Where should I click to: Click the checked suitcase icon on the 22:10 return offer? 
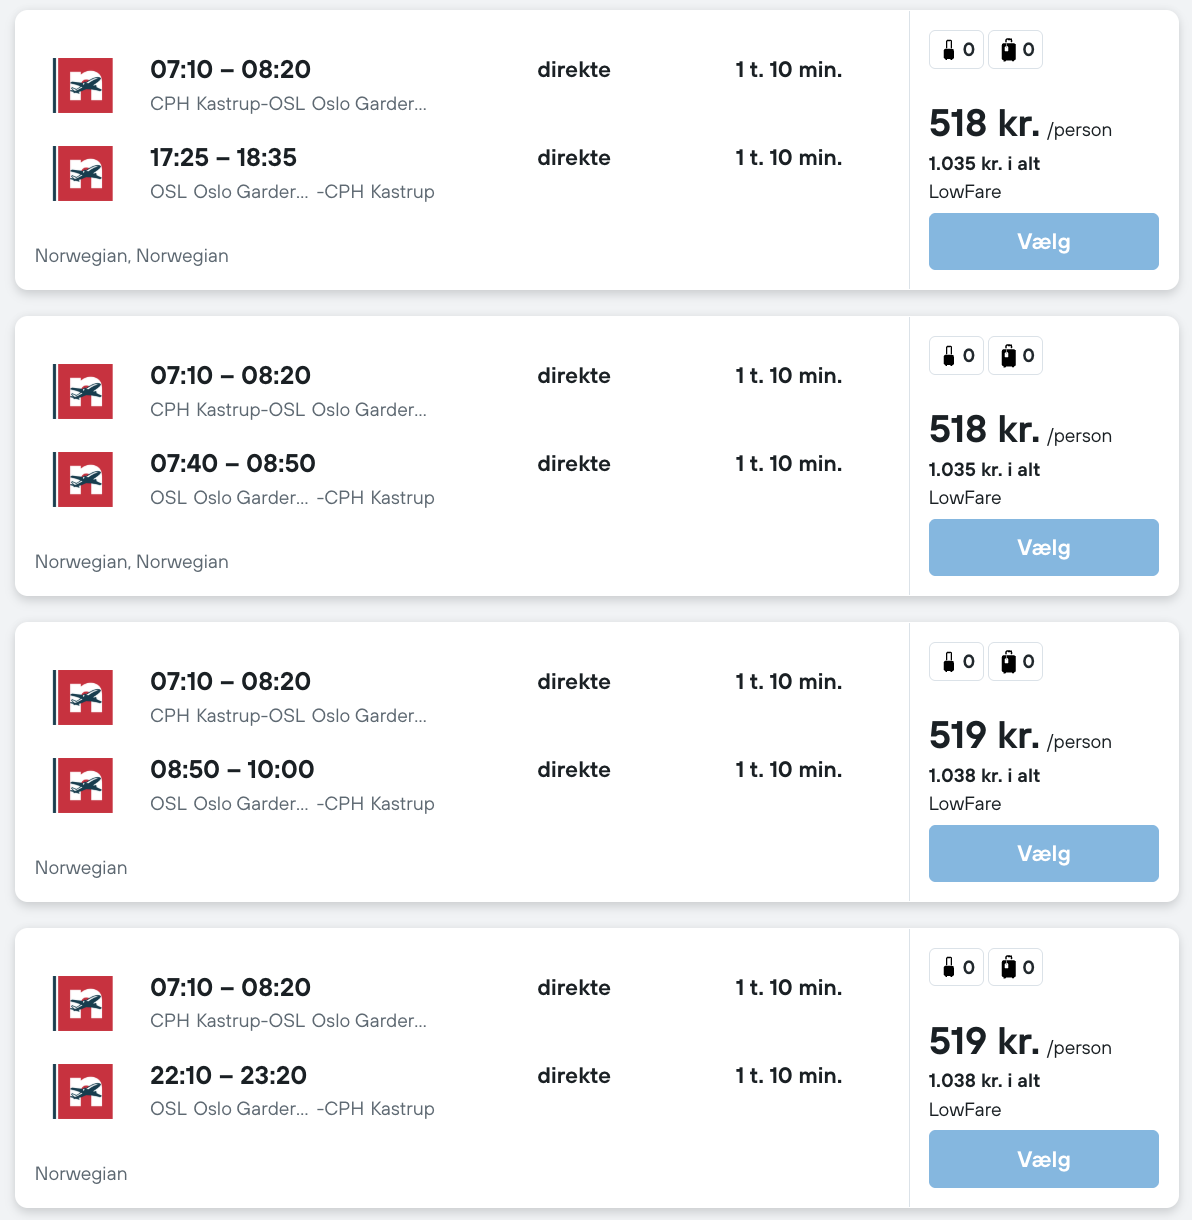[1009, 968]
